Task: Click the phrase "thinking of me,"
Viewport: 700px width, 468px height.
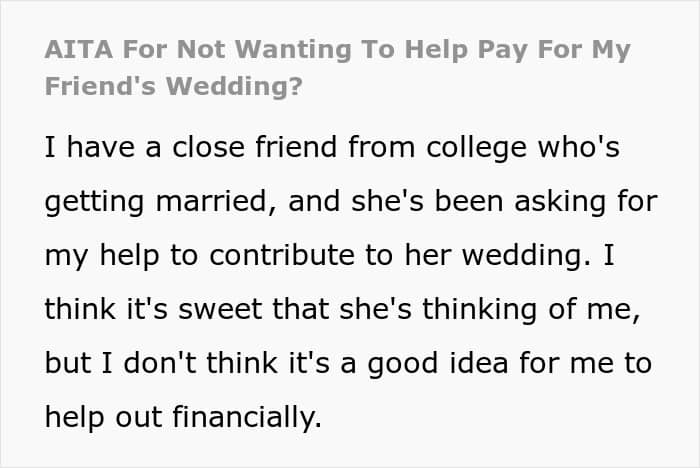Action: tap(531, 309)
